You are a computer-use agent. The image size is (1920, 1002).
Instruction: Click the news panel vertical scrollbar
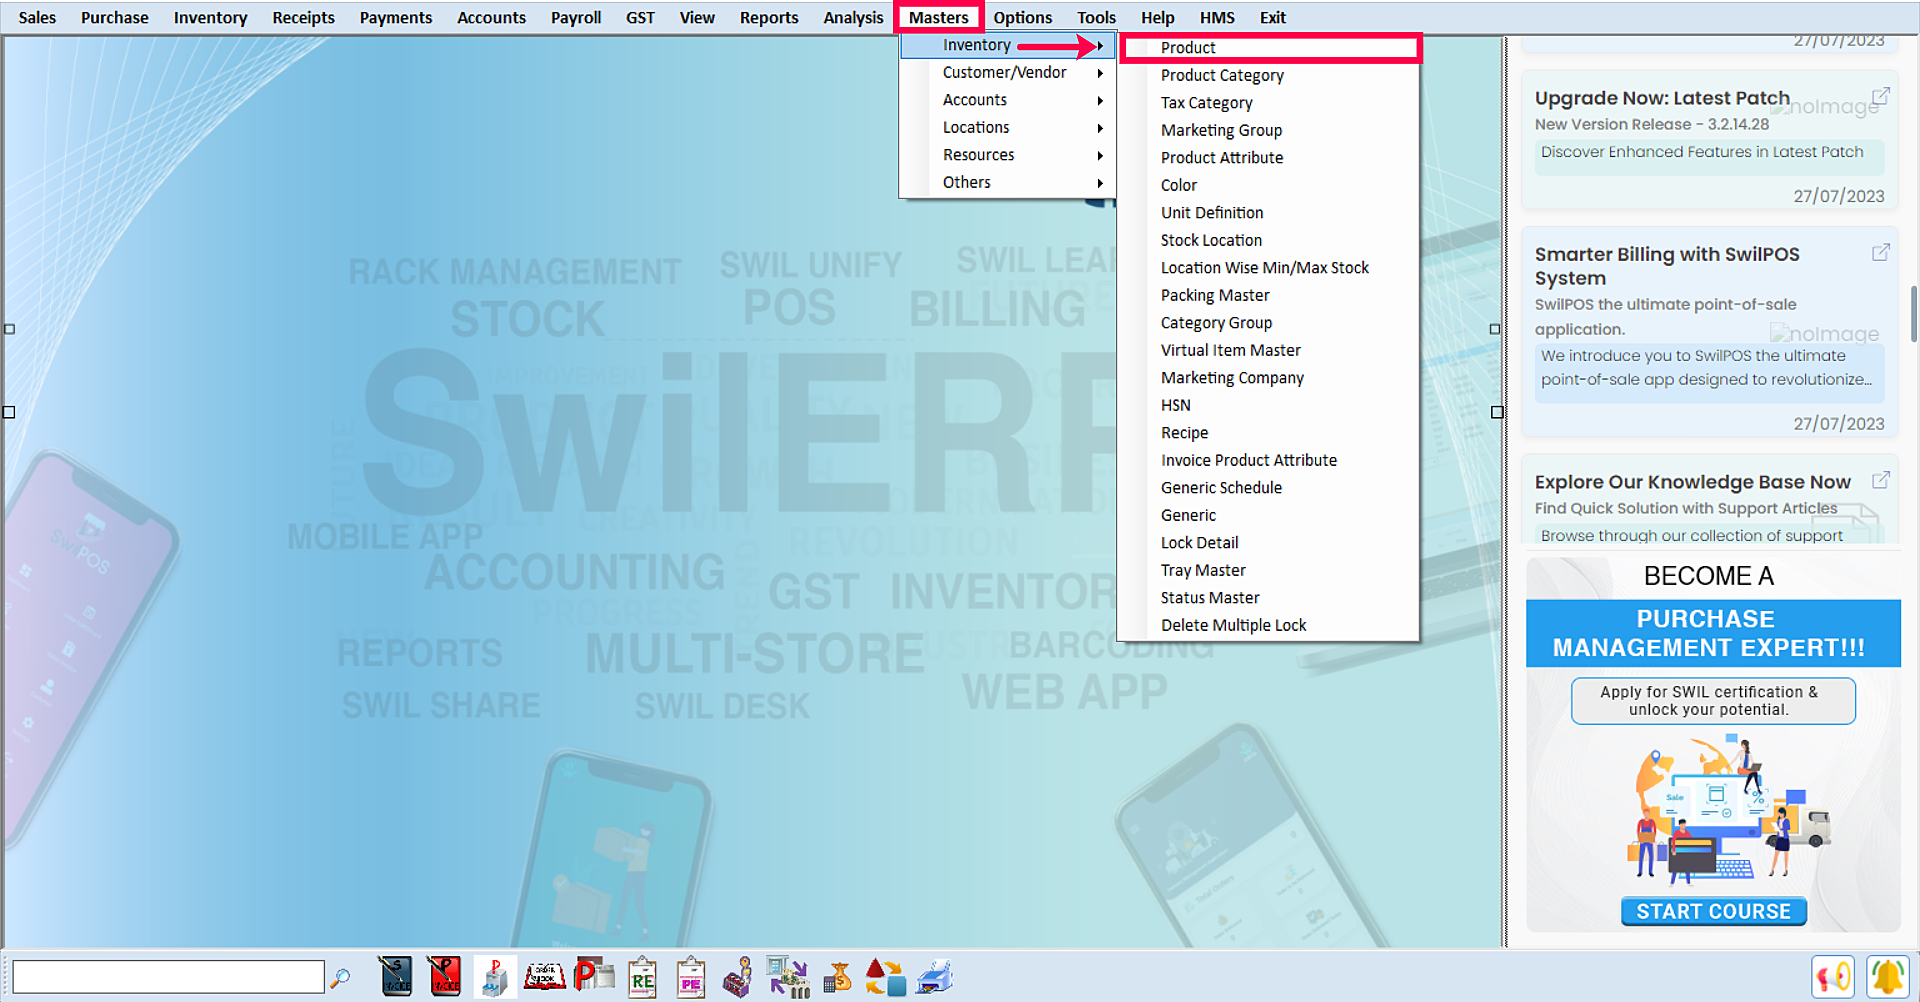pyautogui.click(x=1914, y=313)
